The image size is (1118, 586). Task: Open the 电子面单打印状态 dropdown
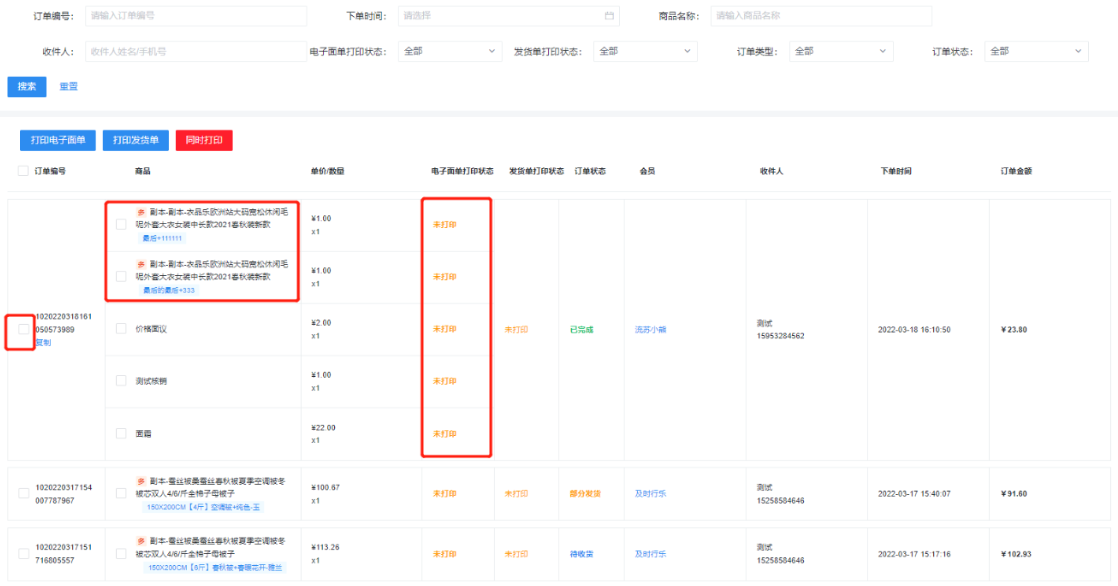pyautogui.click(x=449, y=51)
